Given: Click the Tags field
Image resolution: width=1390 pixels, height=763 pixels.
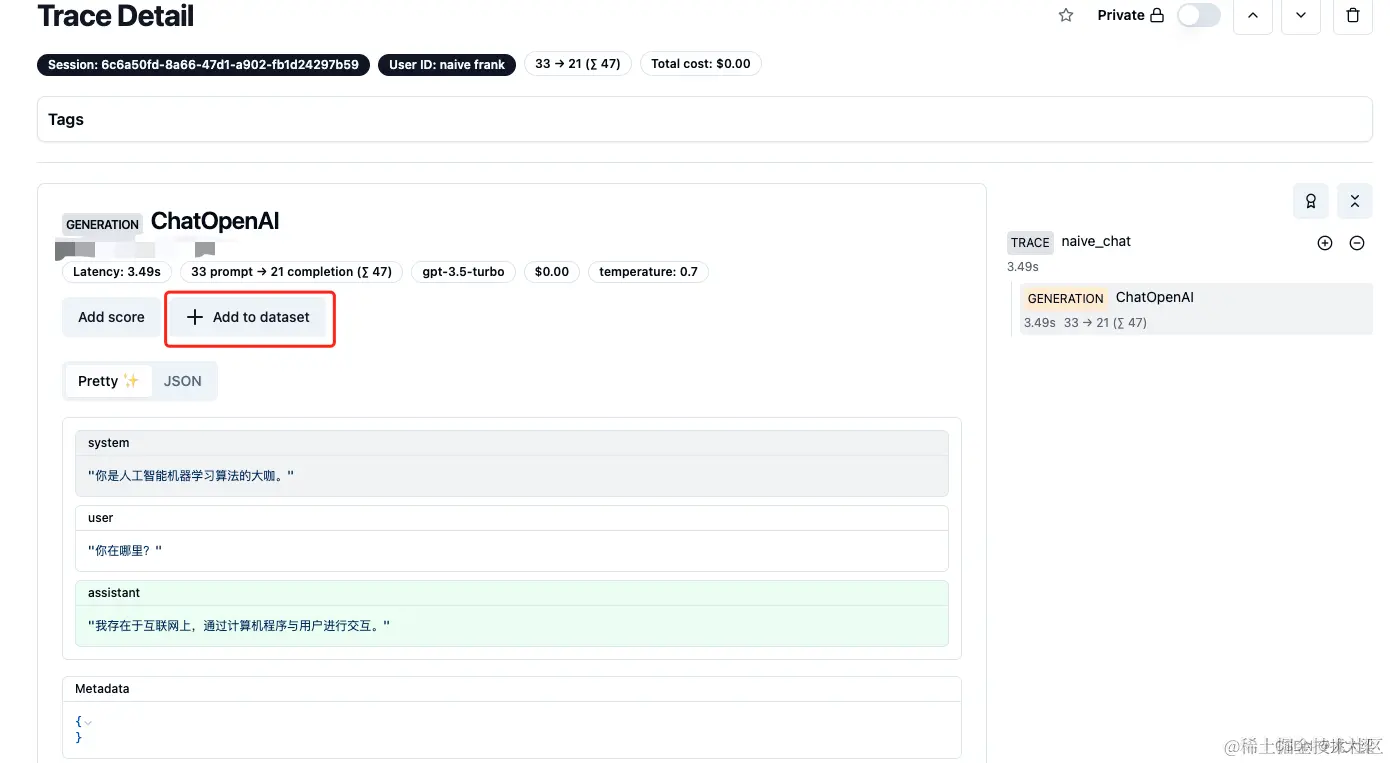Looking at the screenshot, I should pos(704,119).
